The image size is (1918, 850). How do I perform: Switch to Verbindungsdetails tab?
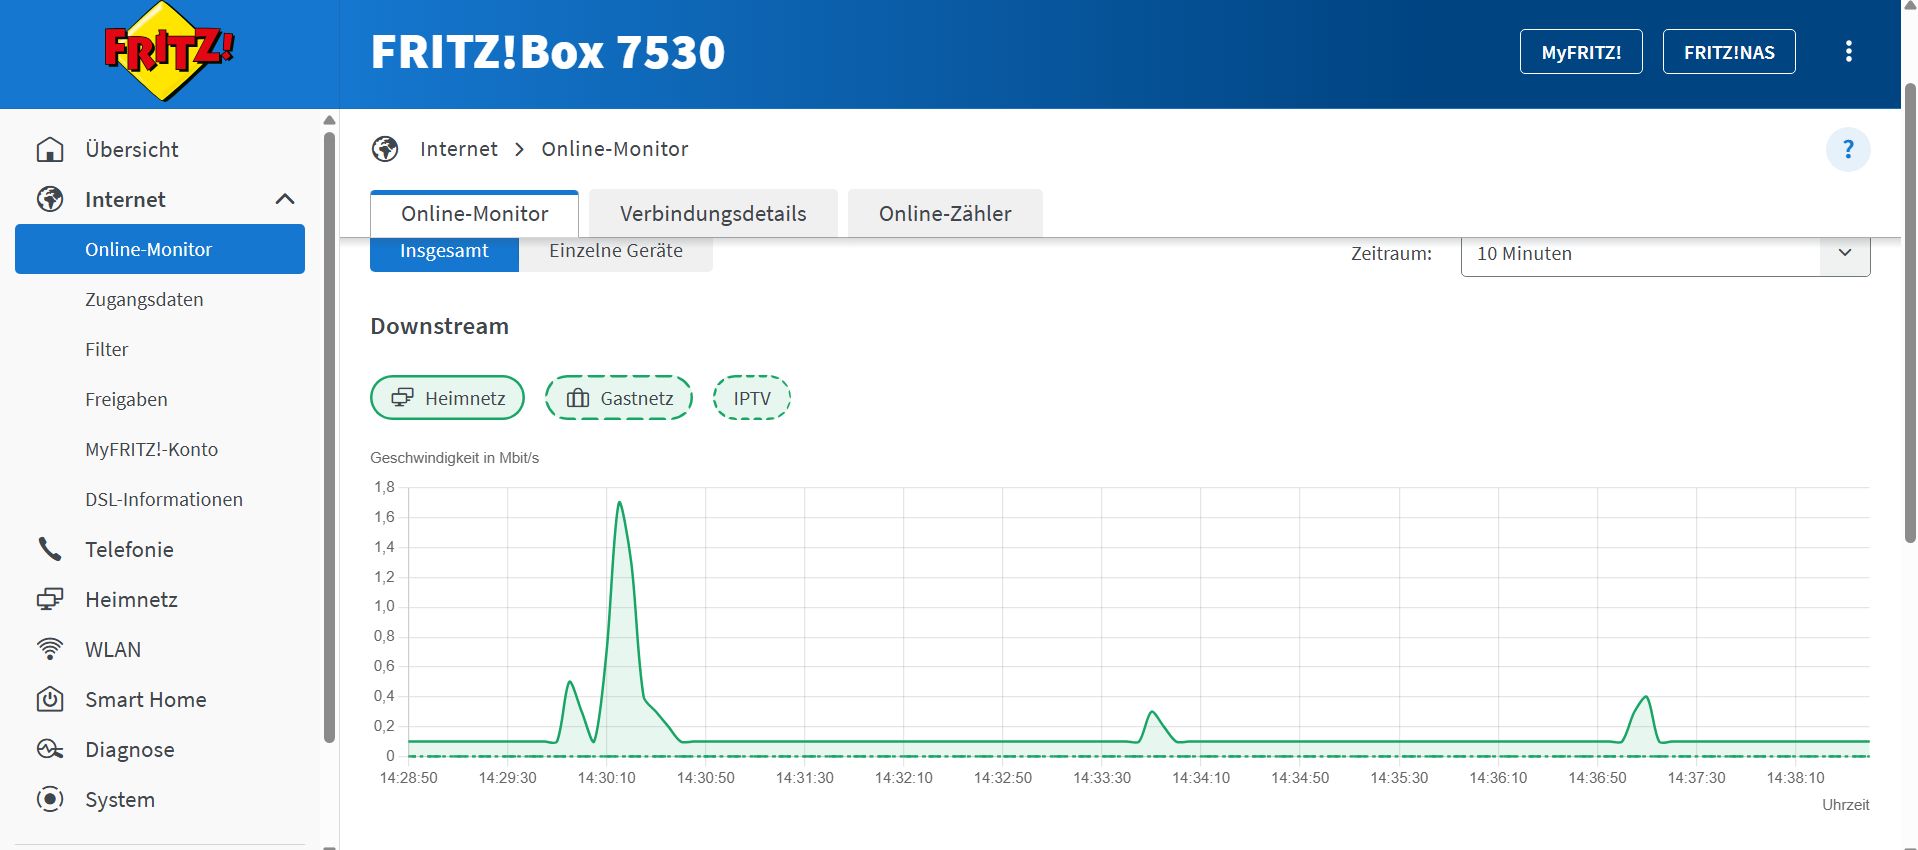point(713,214)
